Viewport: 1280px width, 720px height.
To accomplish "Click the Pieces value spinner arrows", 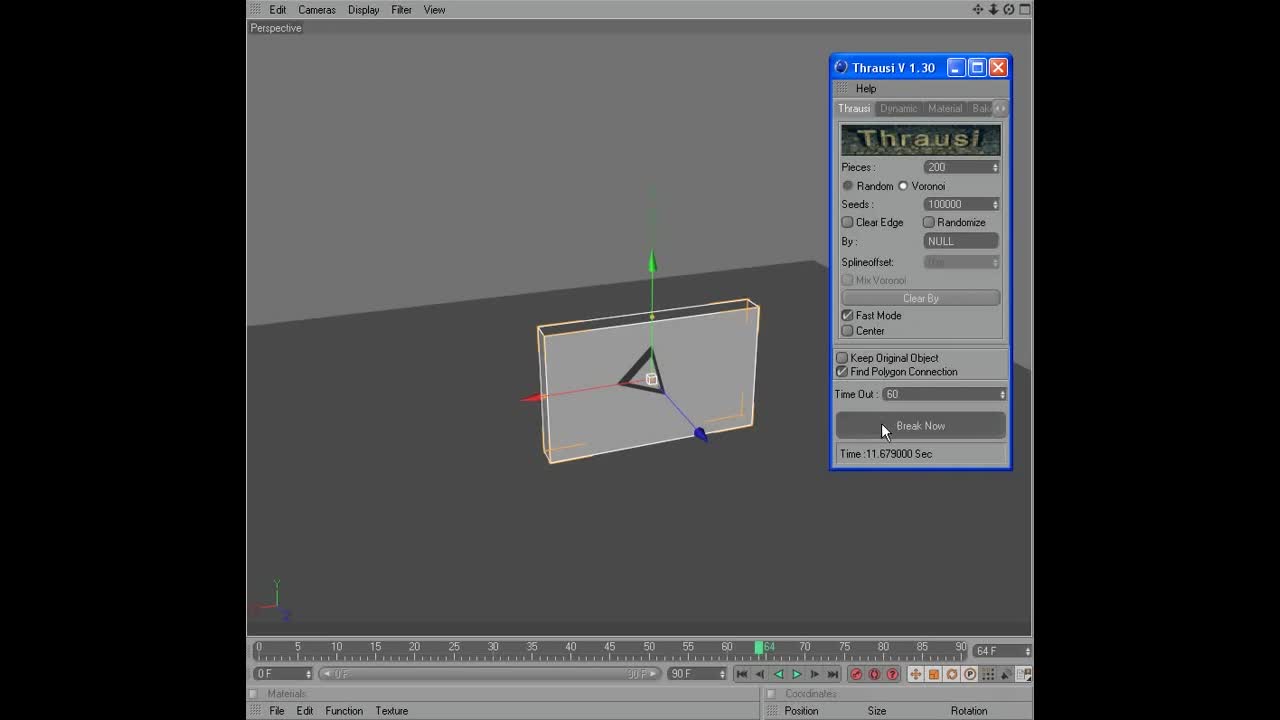I will 995,167.
